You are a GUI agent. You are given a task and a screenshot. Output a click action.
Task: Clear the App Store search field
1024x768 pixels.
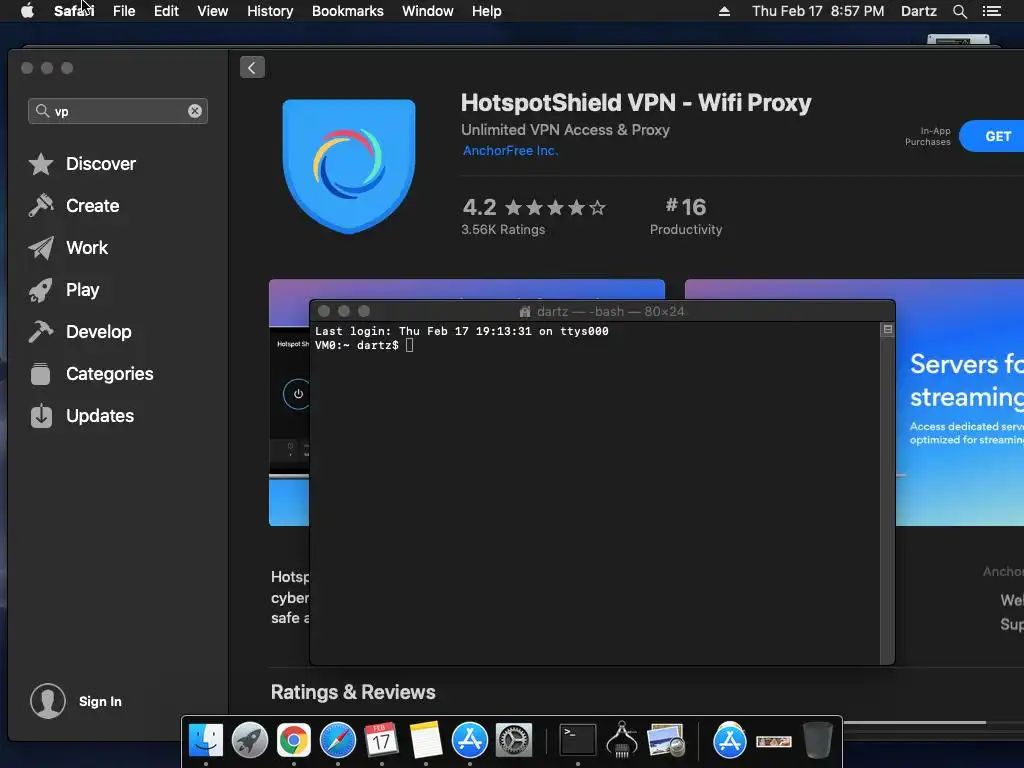[x=195, y=111]
